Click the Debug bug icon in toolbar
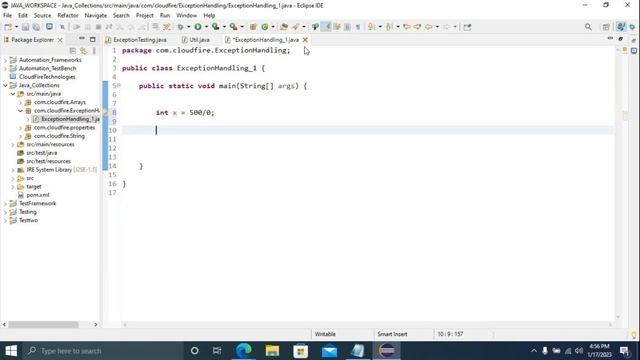Image resolution: width=640 pixels, height=360 pixels. [x=180, y=27]
